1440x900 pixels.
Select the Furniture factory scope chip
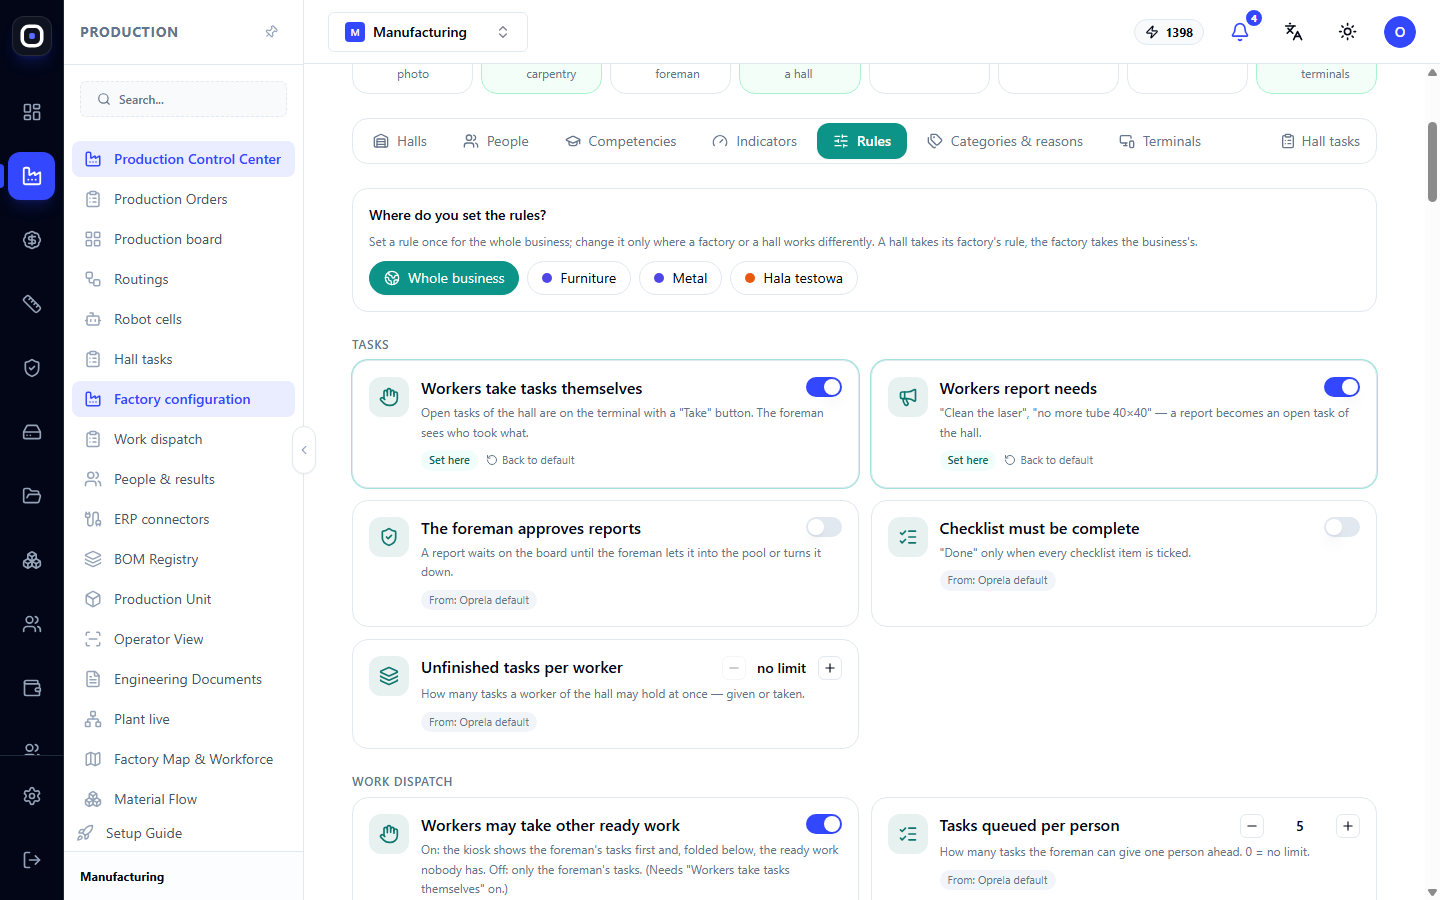(579, 278)
